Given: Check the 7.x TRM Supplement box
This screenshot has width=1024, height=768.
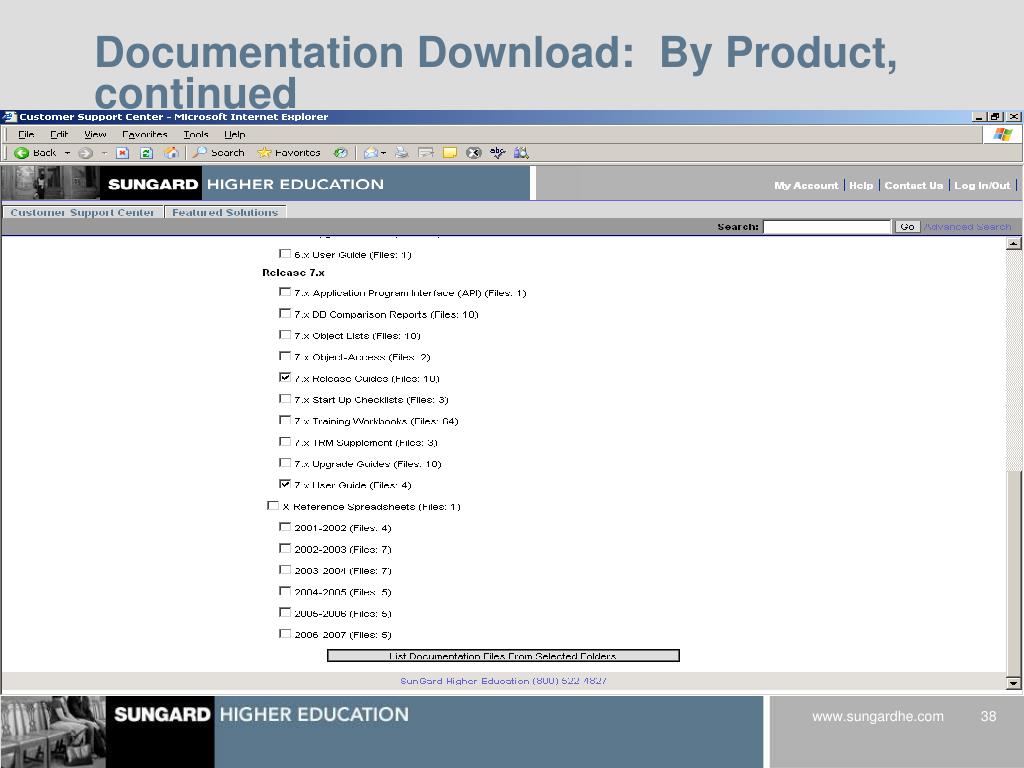Looking at the screenshot, I should tap(285, 441).
